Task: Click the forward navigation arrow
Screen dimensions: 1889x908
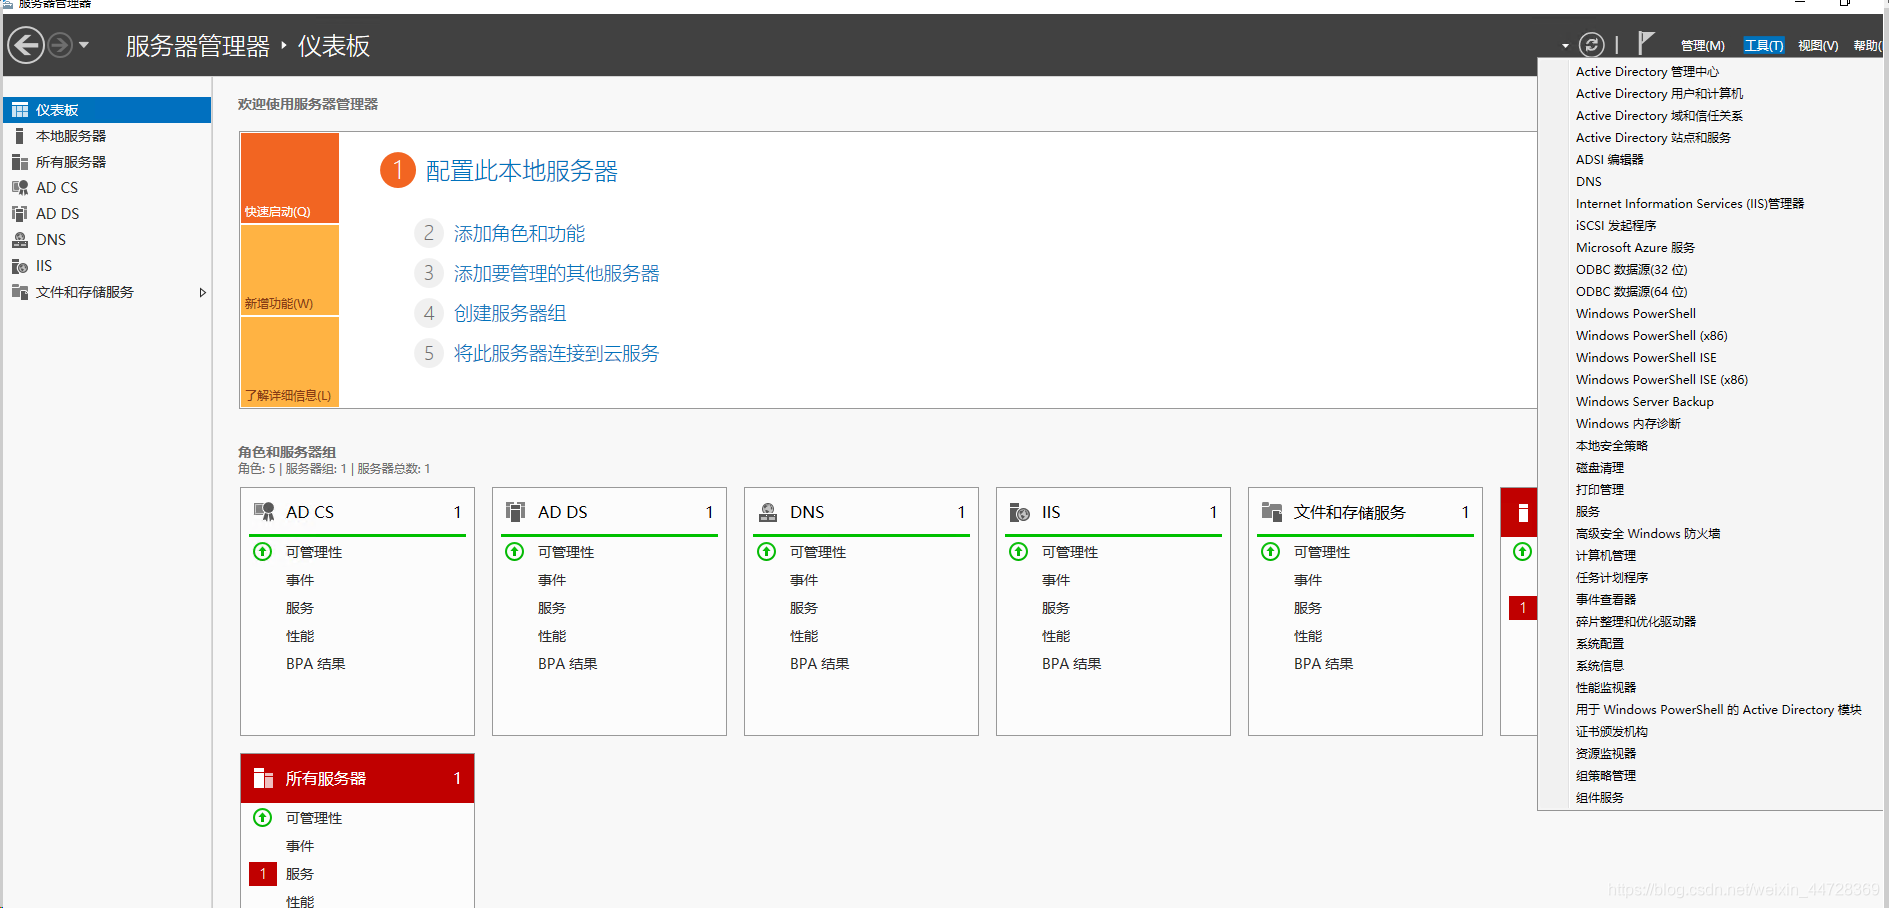Action: (x=60, y=45)
